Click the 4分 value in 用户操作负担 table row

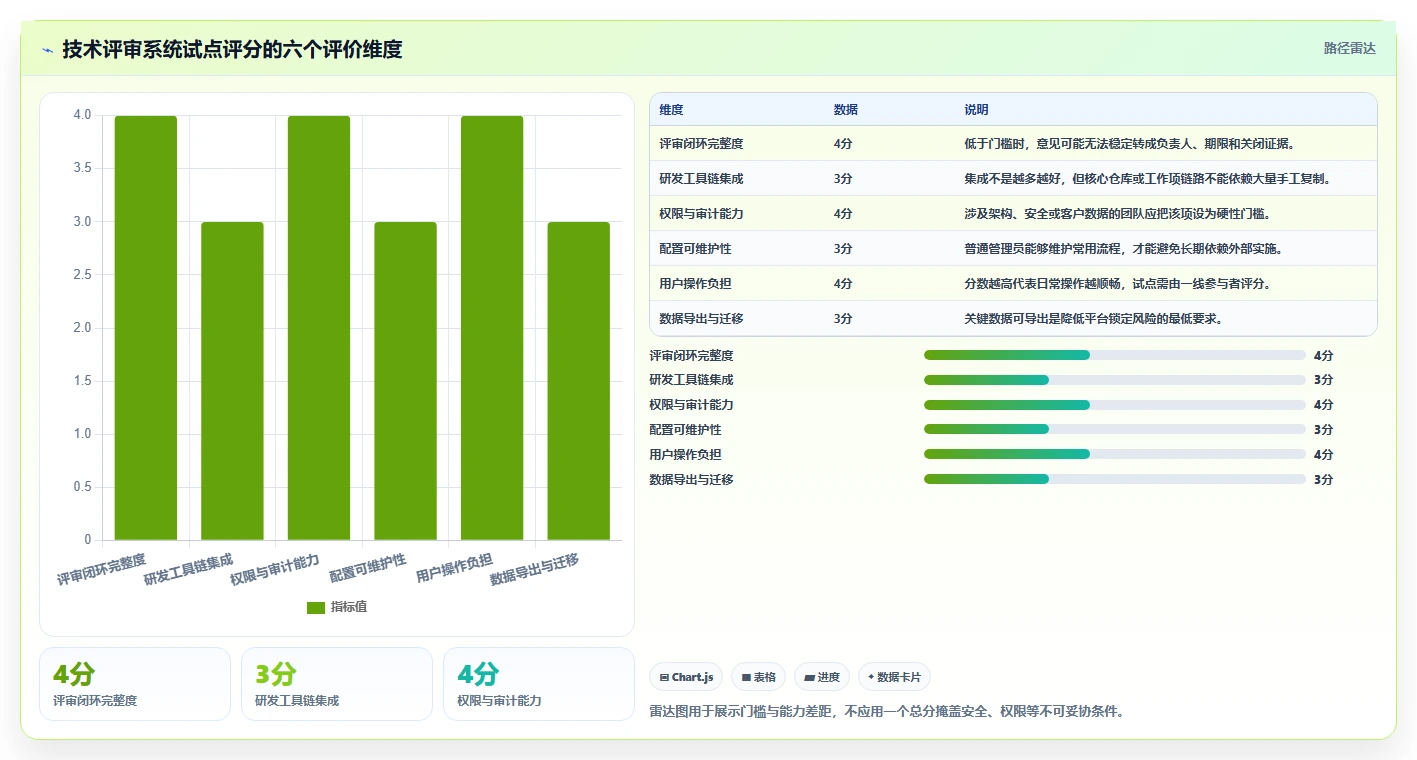pos(843,284)
